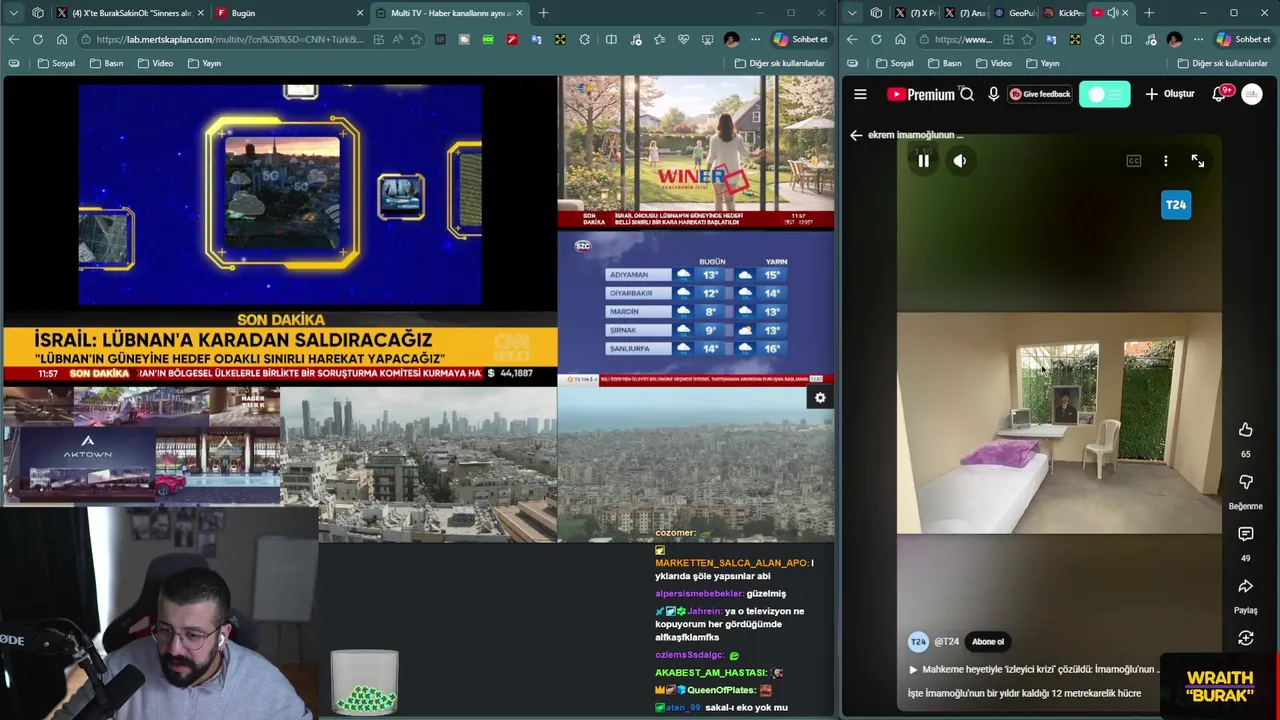The width and height of the screenshot is (1280, 720).
Task: Switch to the KickPe tab in right browser
Action: click(1063, 13)
